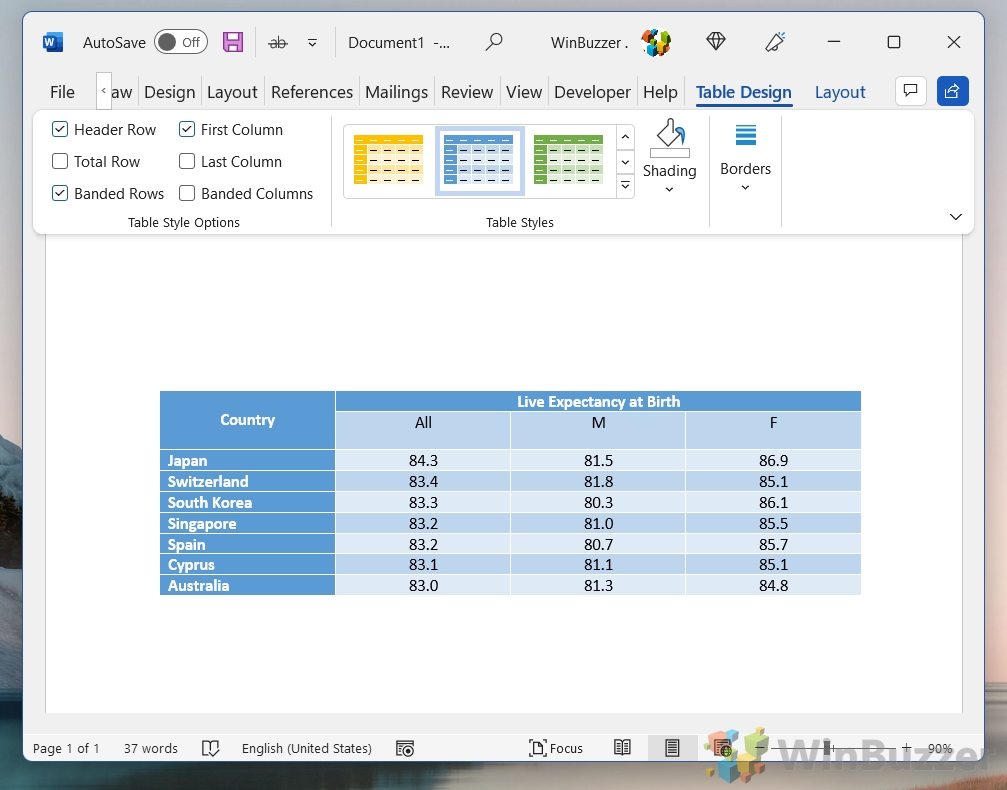Viewport: 1007px width, 790px height.
Task: Enable the Total Row checkbox
Action: tap(60, 161)
